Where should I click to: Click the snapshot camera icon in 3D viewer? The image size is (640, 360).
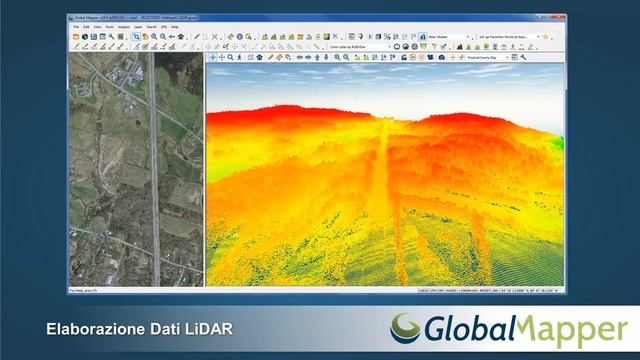click(x=442, y=58)
